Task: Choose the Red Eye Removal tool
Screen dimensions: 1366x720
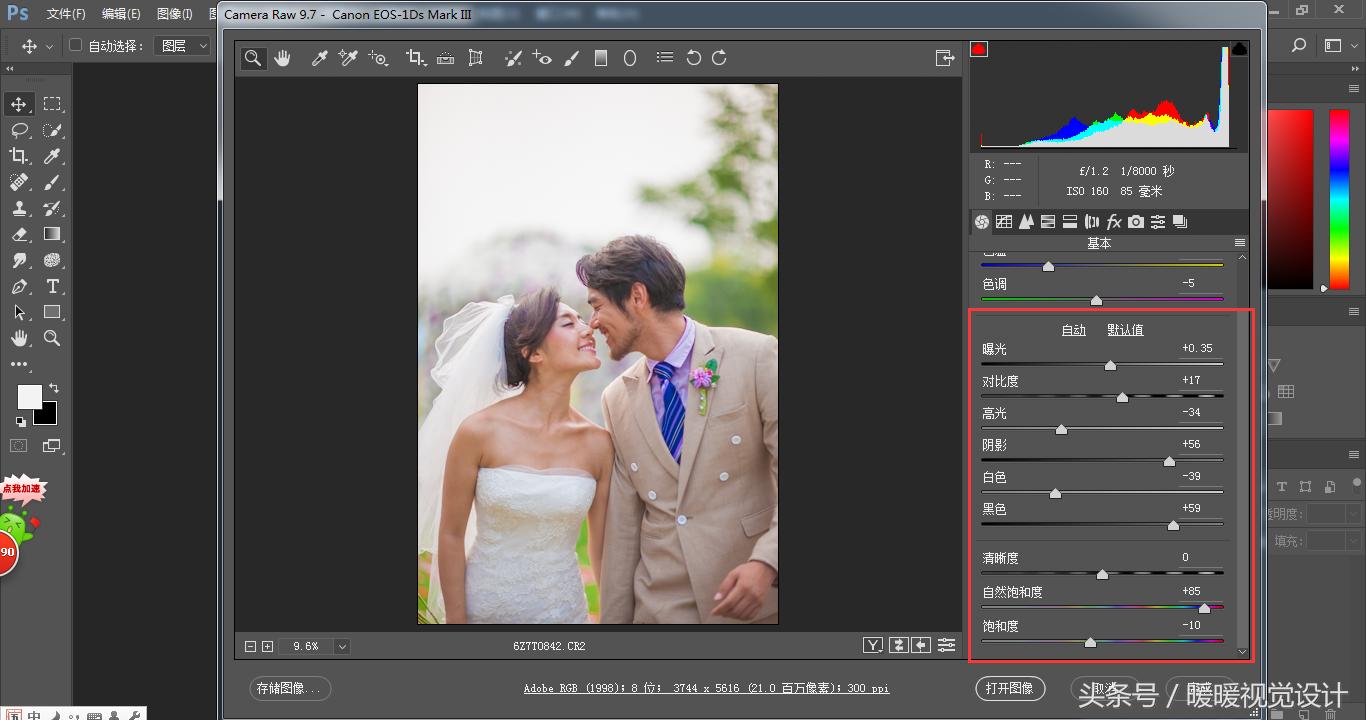Action: click(x=542, y=58)
